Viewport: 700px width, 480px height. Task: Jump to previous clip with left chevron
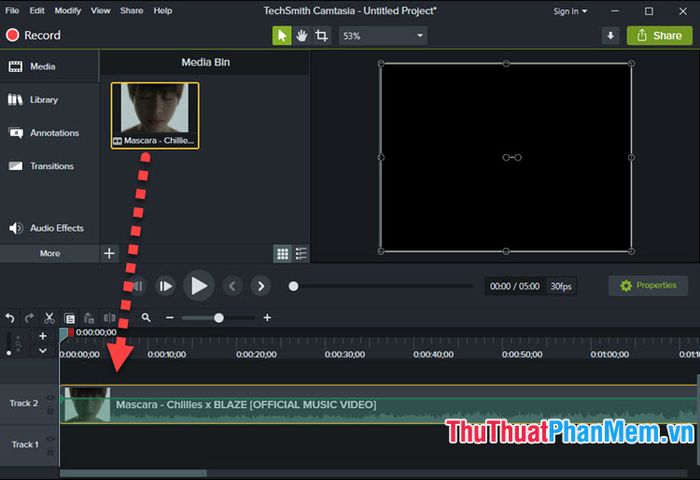pos(232,286)
